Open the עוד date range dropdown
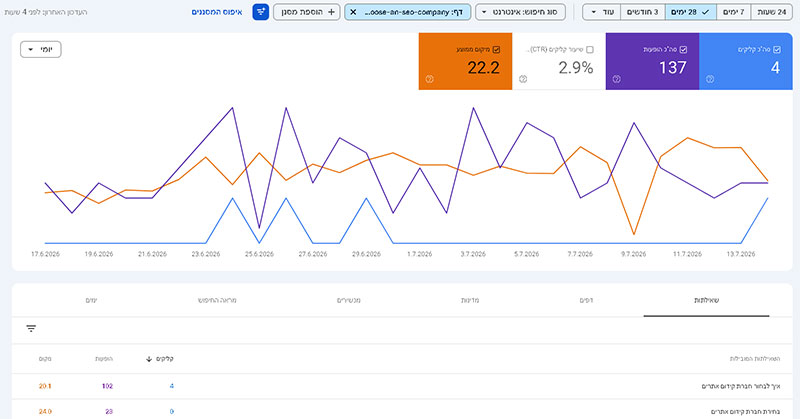The width and height of the screenshot is (800, 419). pyautogui.click(x=602, y=12)
